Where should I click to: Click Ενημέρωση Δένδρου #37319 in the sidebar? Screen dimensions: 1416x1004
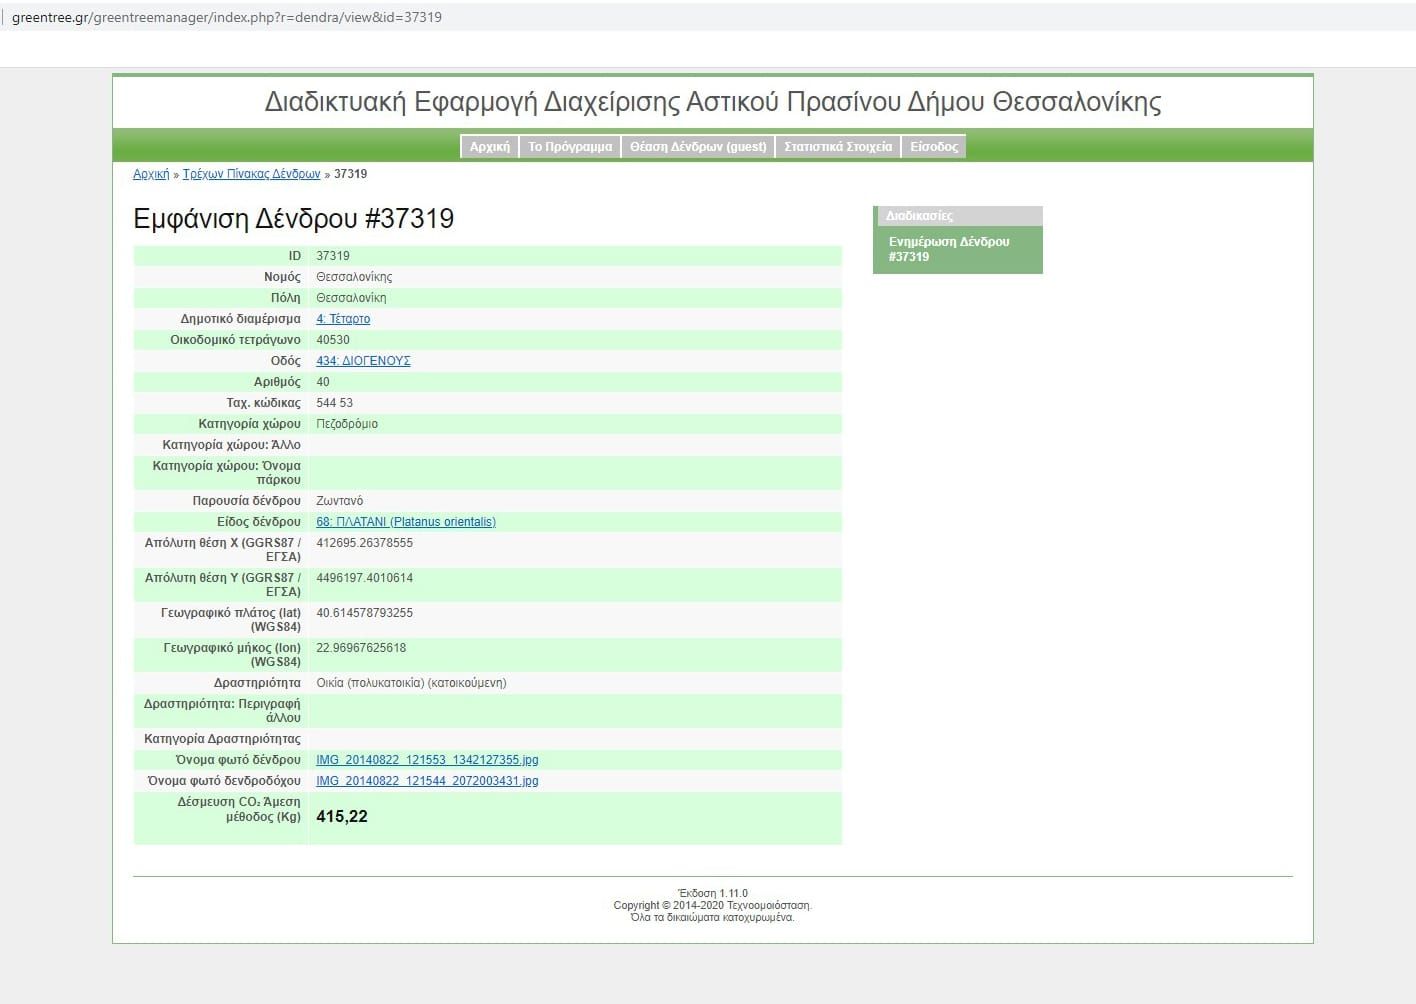point(949,249)
